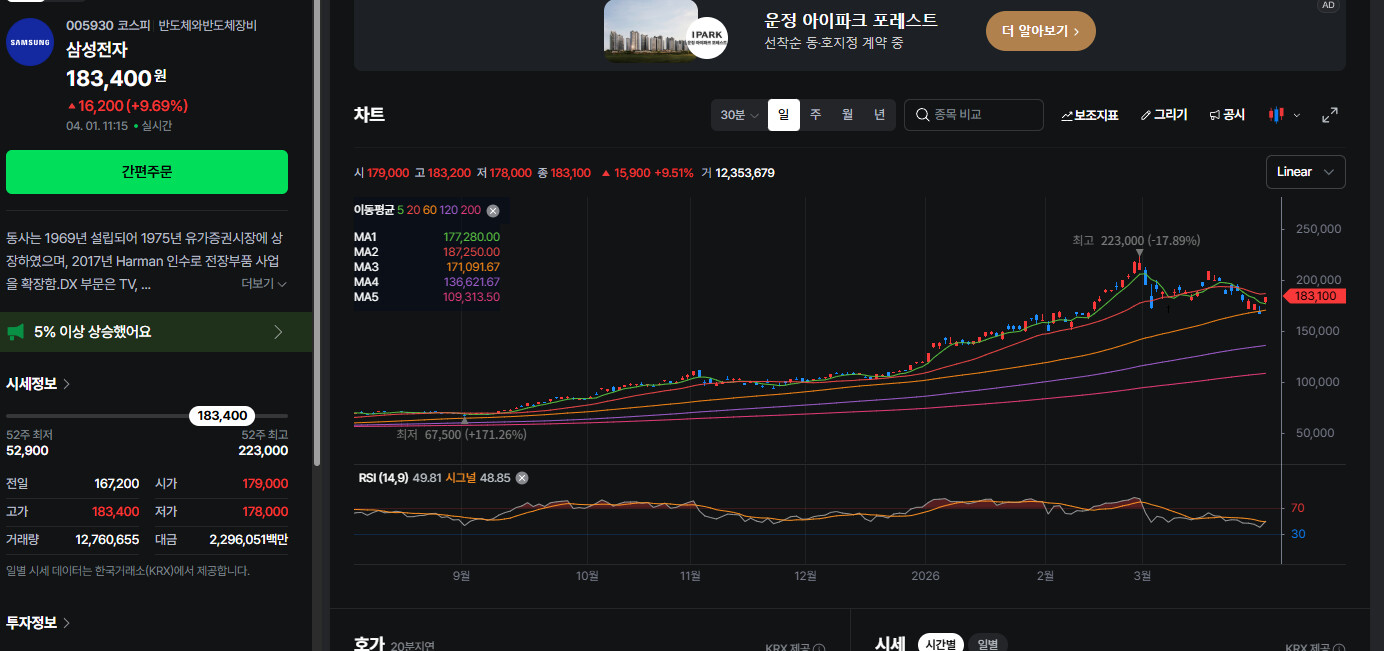1384x651 pixels.
Task: Open 공시 disclosures from chart toolbar
Action: click(x=1227, y=115)
